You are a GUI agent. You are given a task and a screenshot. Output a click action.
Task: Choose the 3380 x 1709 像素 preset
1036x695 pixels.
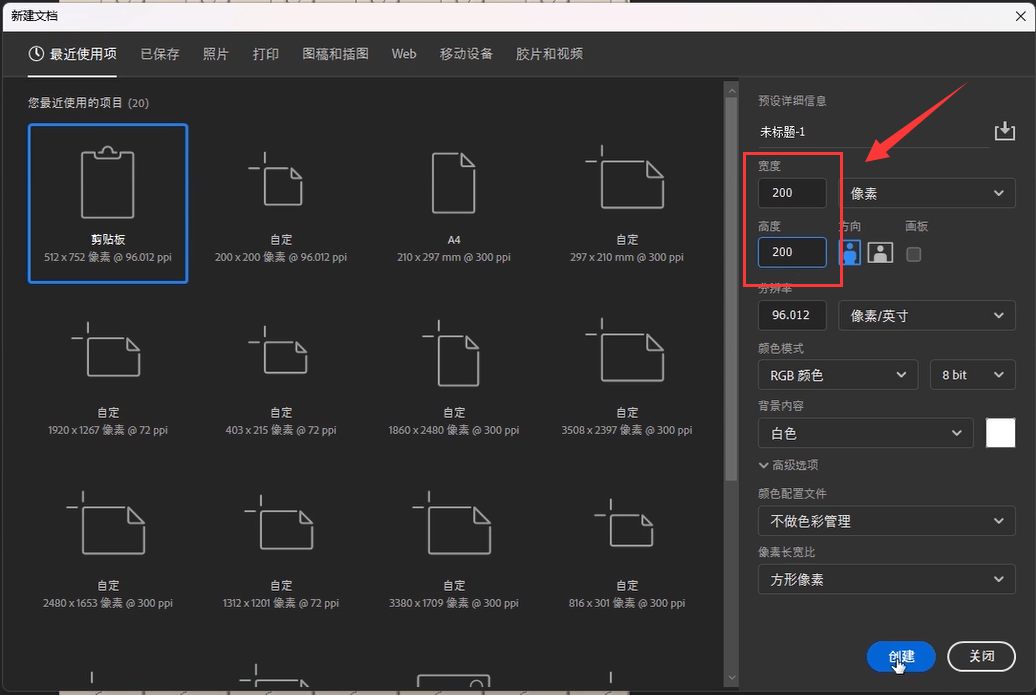click(454, 550)
